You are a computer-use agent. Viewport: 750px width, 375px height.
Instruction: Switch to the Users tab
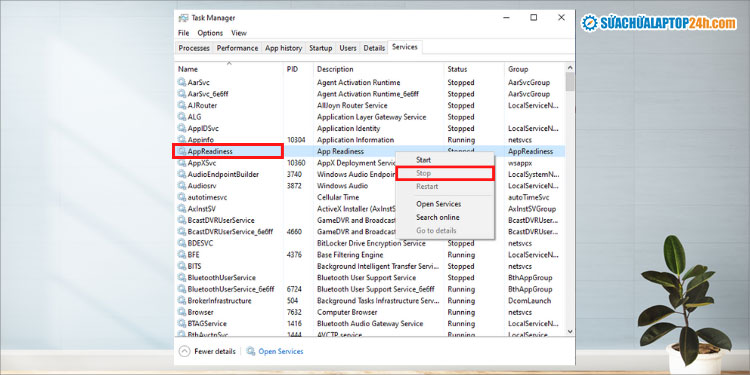348,48
